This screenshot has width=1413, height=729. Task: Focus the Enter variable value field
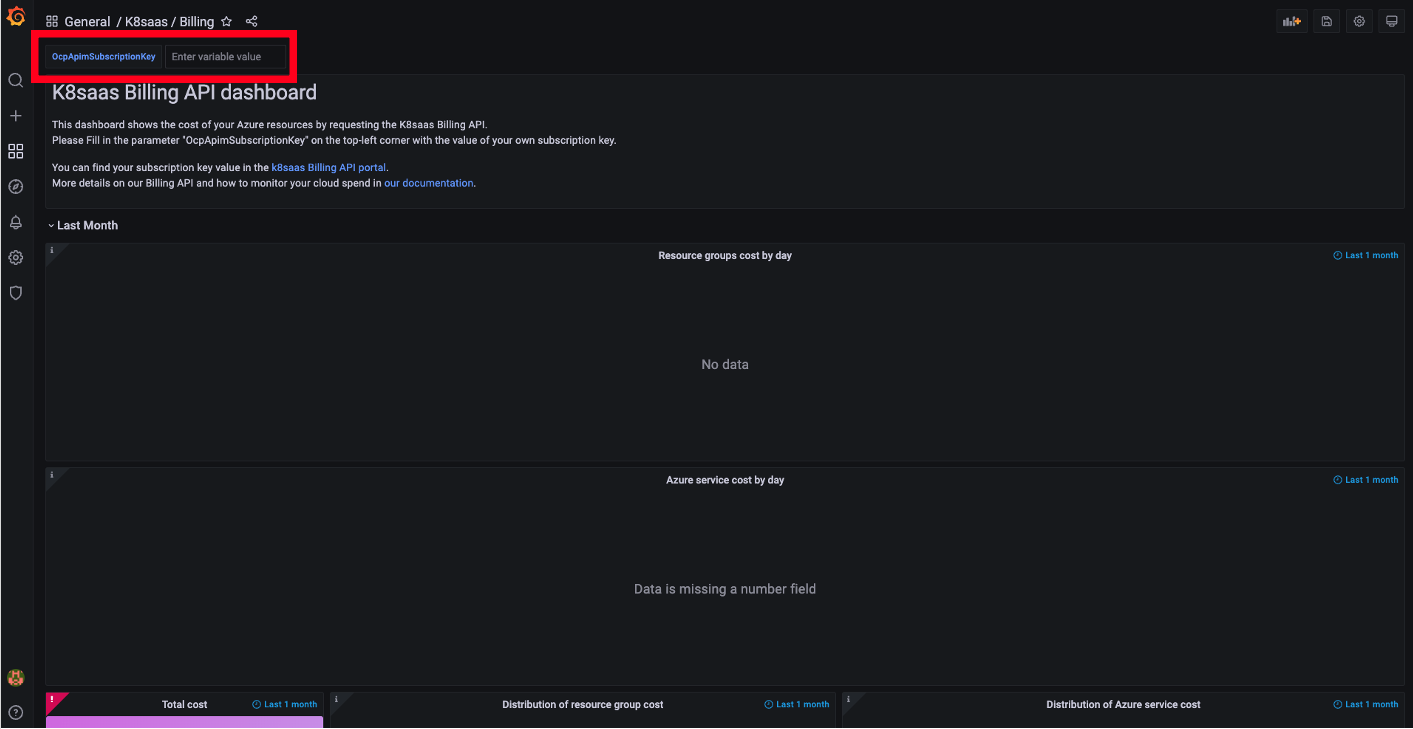point(225,57)
